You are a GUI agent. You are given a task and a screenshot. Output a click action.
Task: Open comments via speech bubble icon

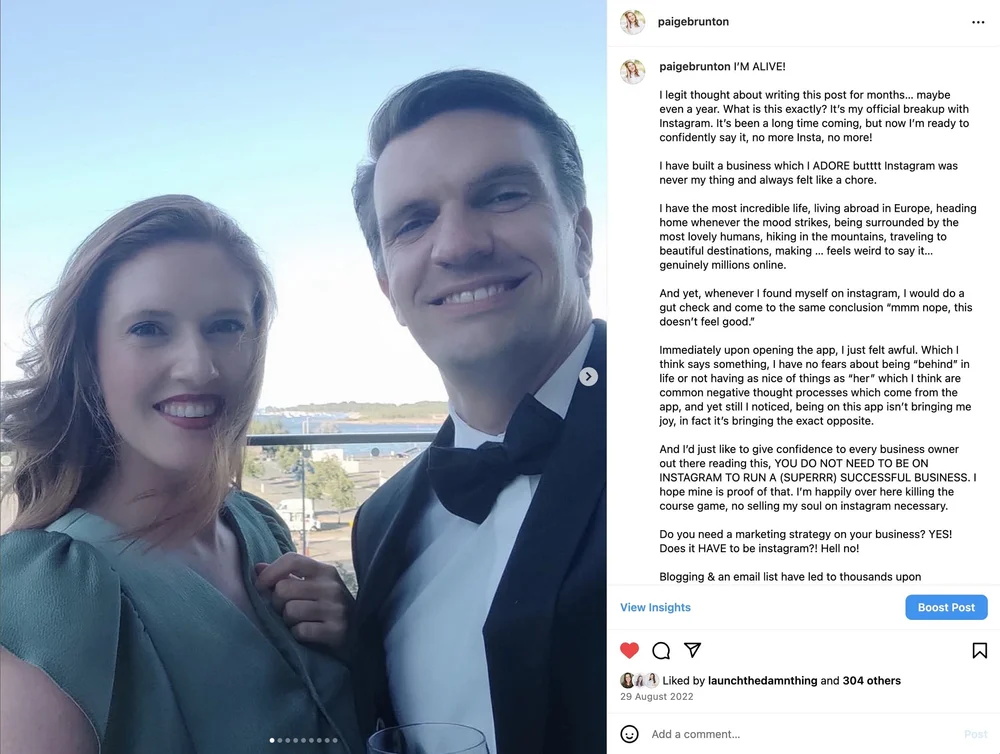pos(661,650)
